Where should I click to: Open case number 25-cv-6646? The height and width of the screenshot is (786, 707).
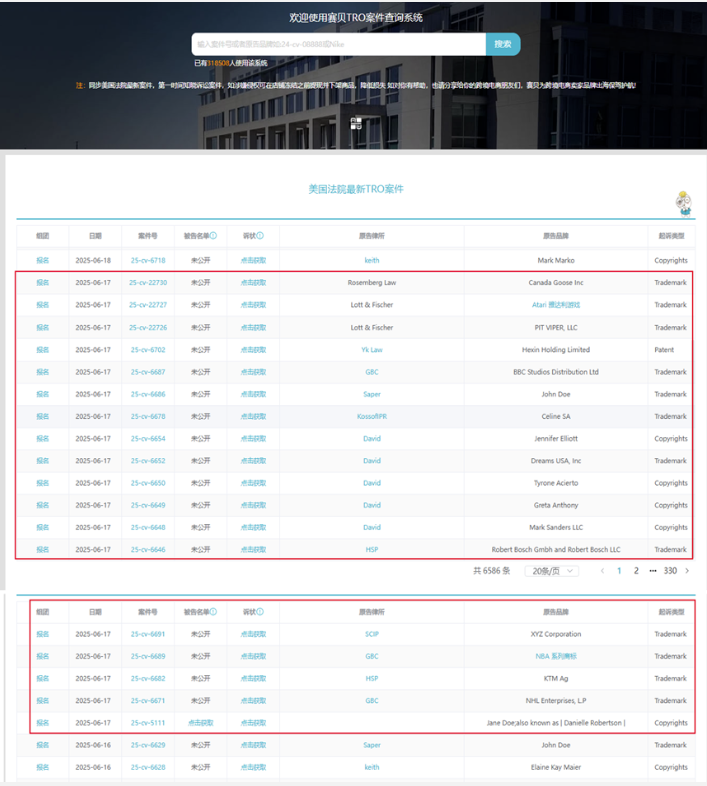[148, 549]
